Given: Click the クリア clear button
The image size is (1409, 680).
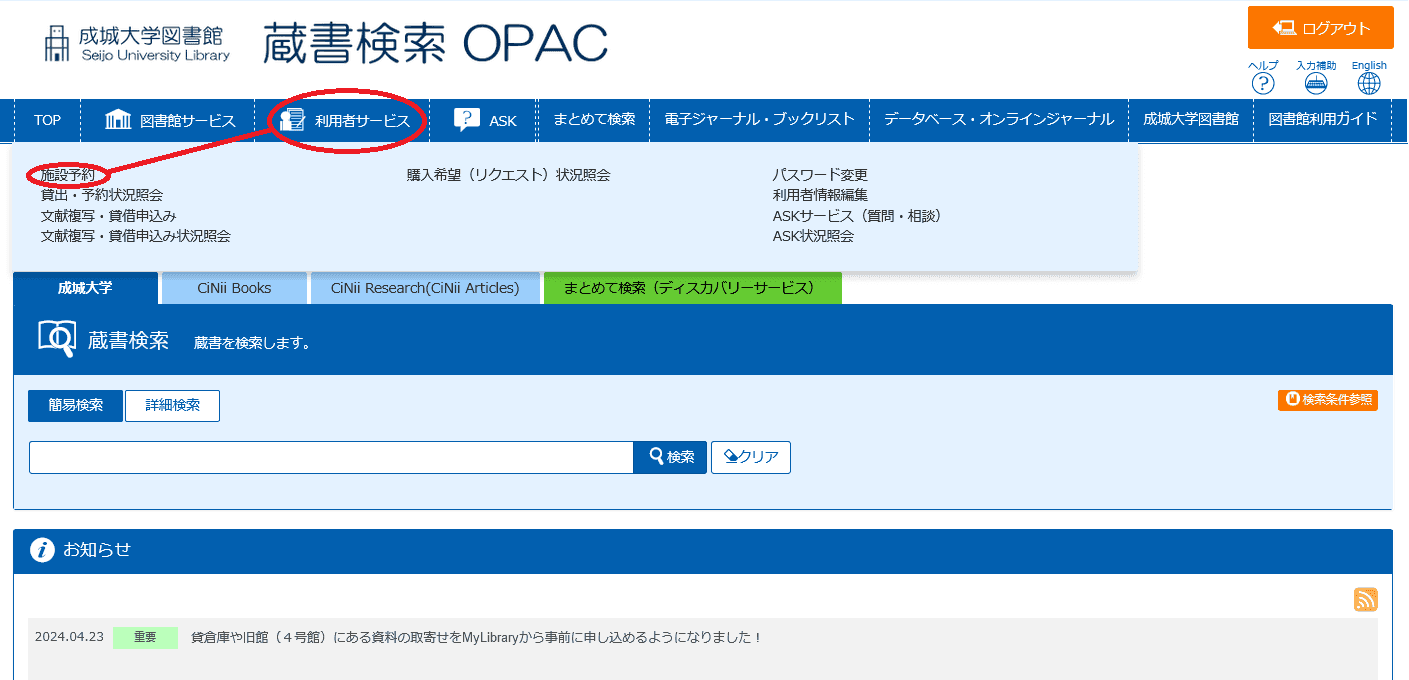Looking at the screenshot, I should 750,457.
